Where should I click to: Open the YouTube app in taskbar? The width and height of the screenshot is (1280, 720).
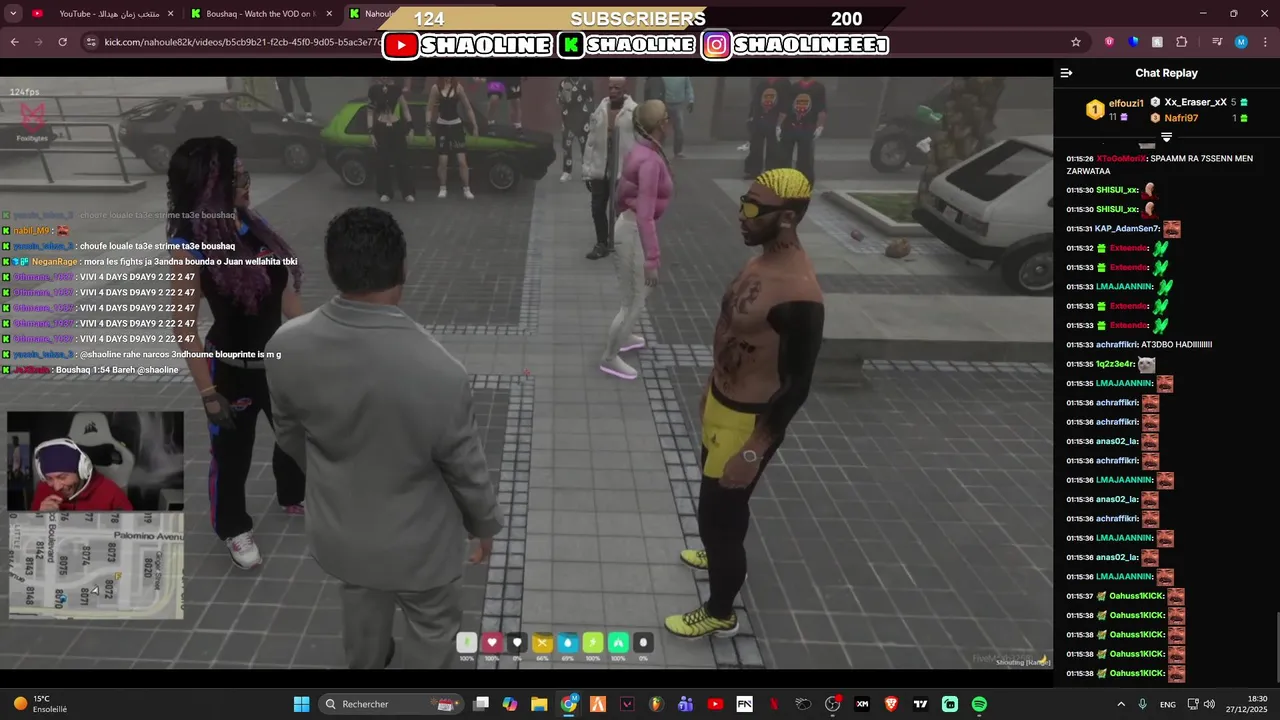click(x=715, y=704)
